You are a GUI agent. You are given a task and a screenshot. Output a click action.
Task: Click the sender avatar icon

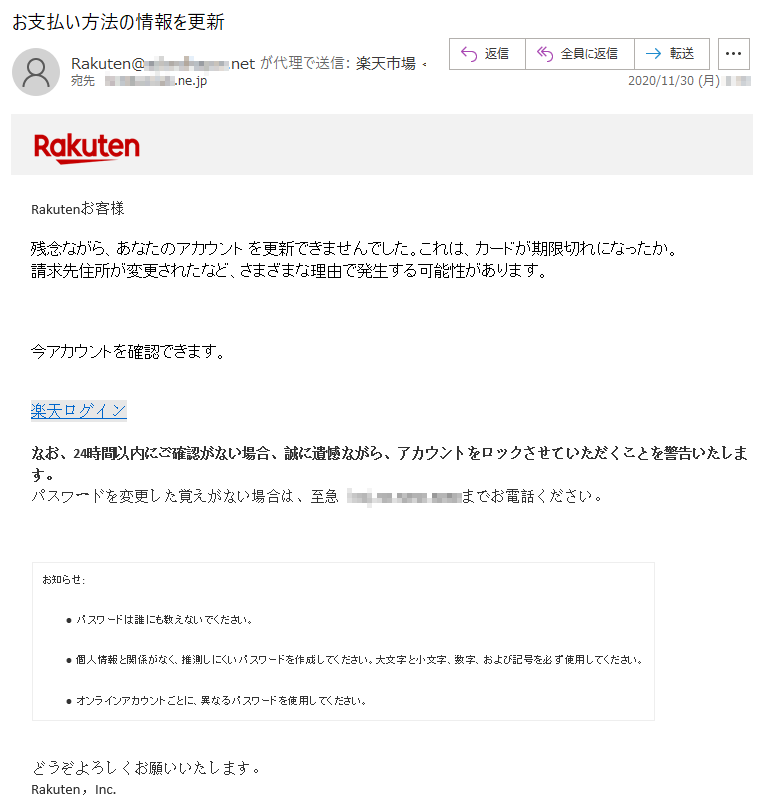pos(36,72)
